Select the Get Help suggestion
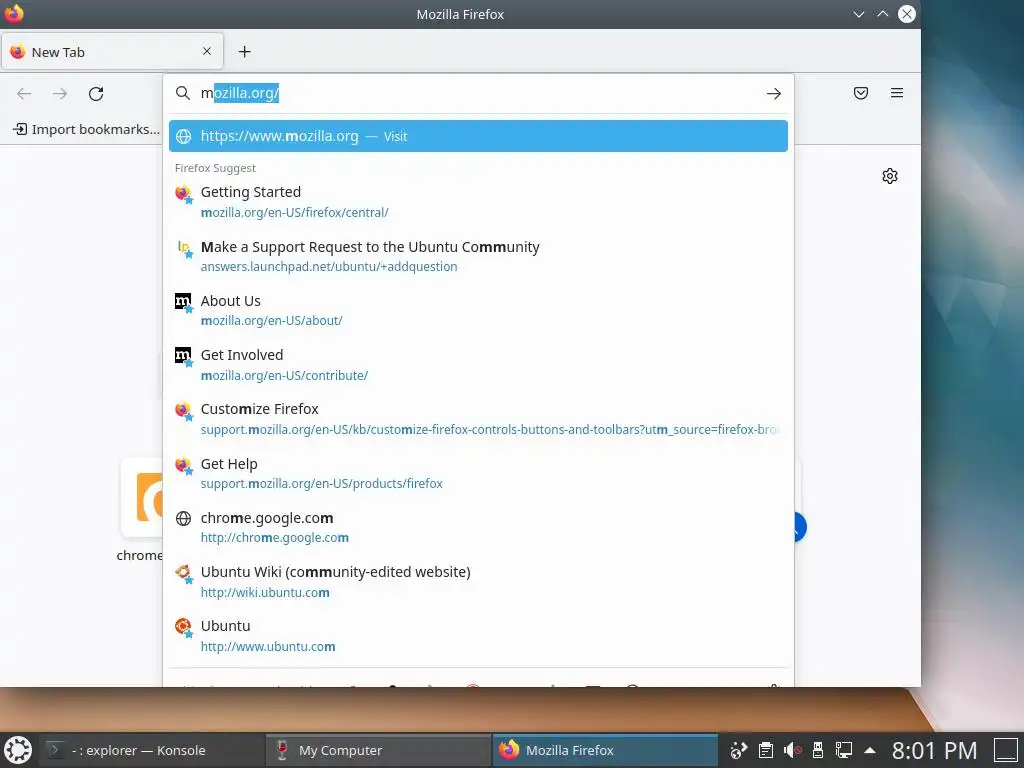Screen dimensions: 1024x768 coord(478,473)
